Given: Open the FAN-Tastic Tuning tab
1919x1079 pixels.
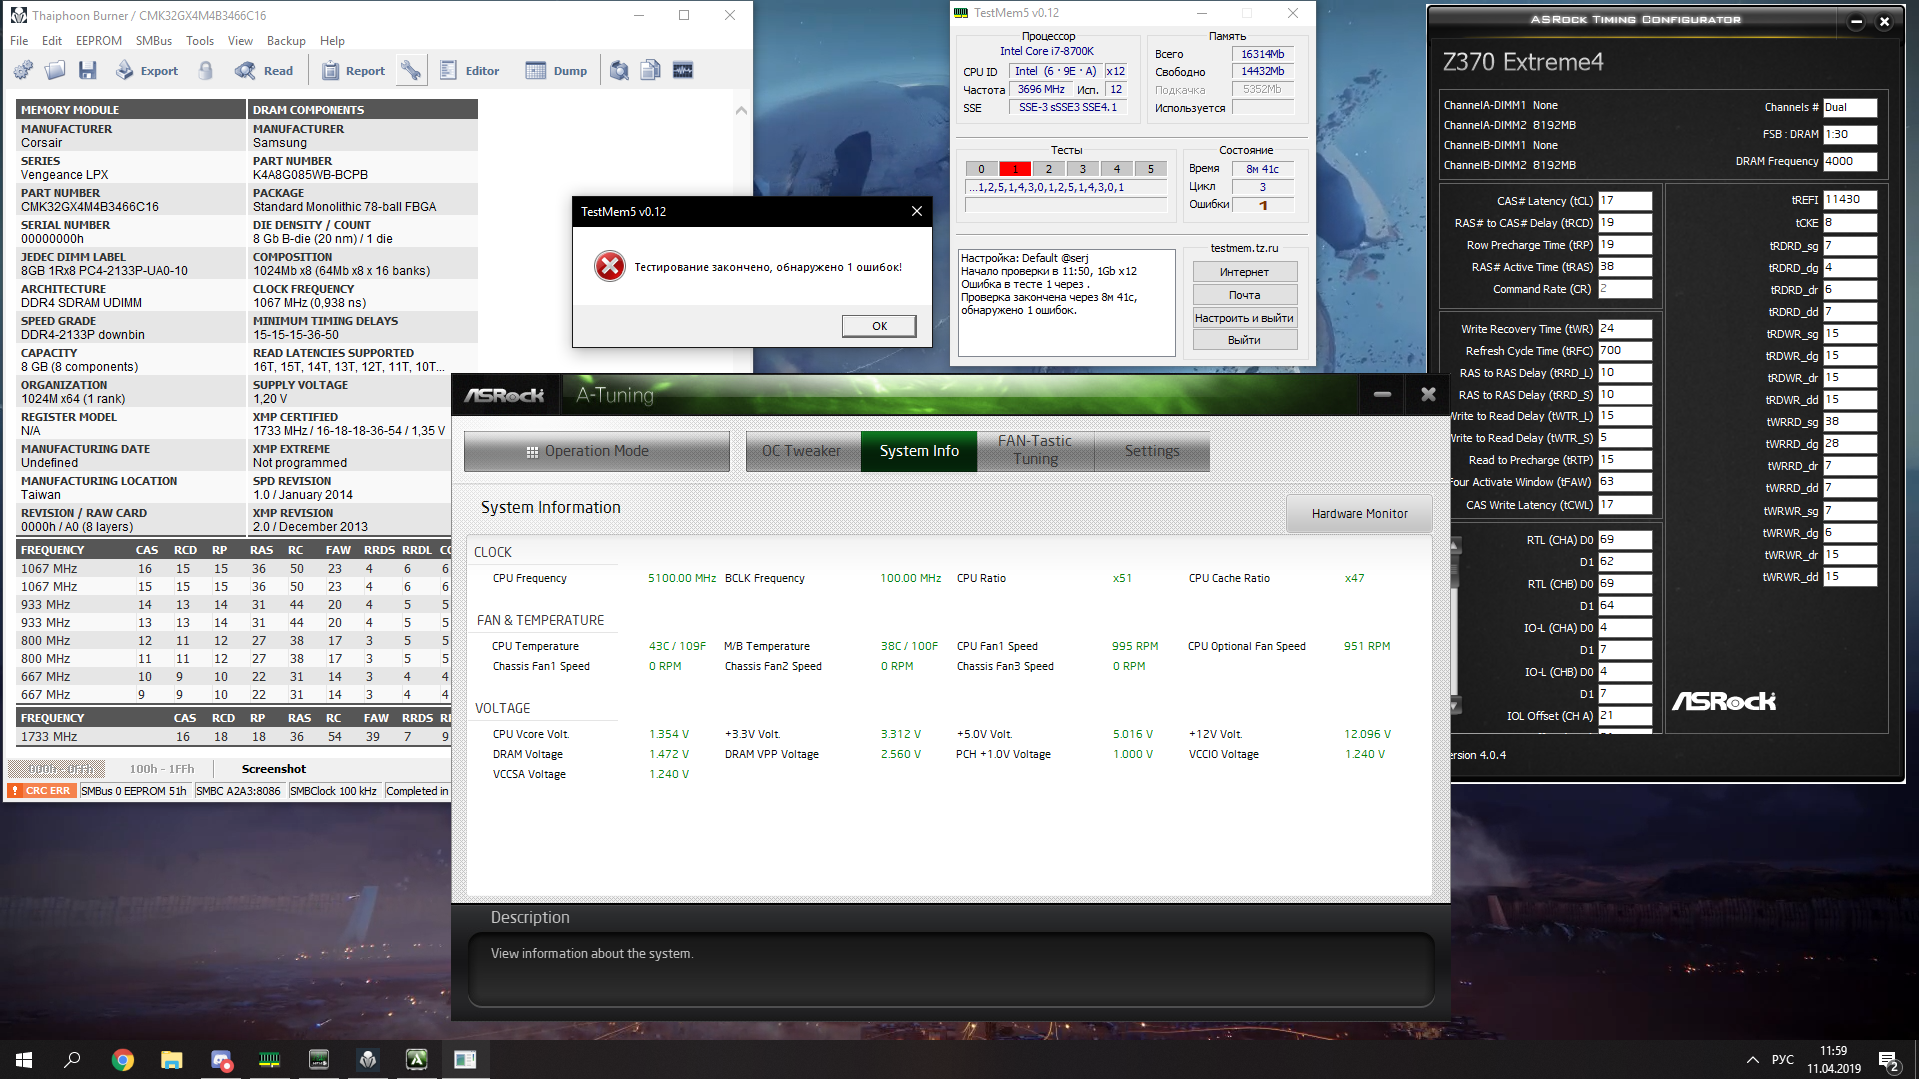Looking at the screenshot, I should (1035, 451).
